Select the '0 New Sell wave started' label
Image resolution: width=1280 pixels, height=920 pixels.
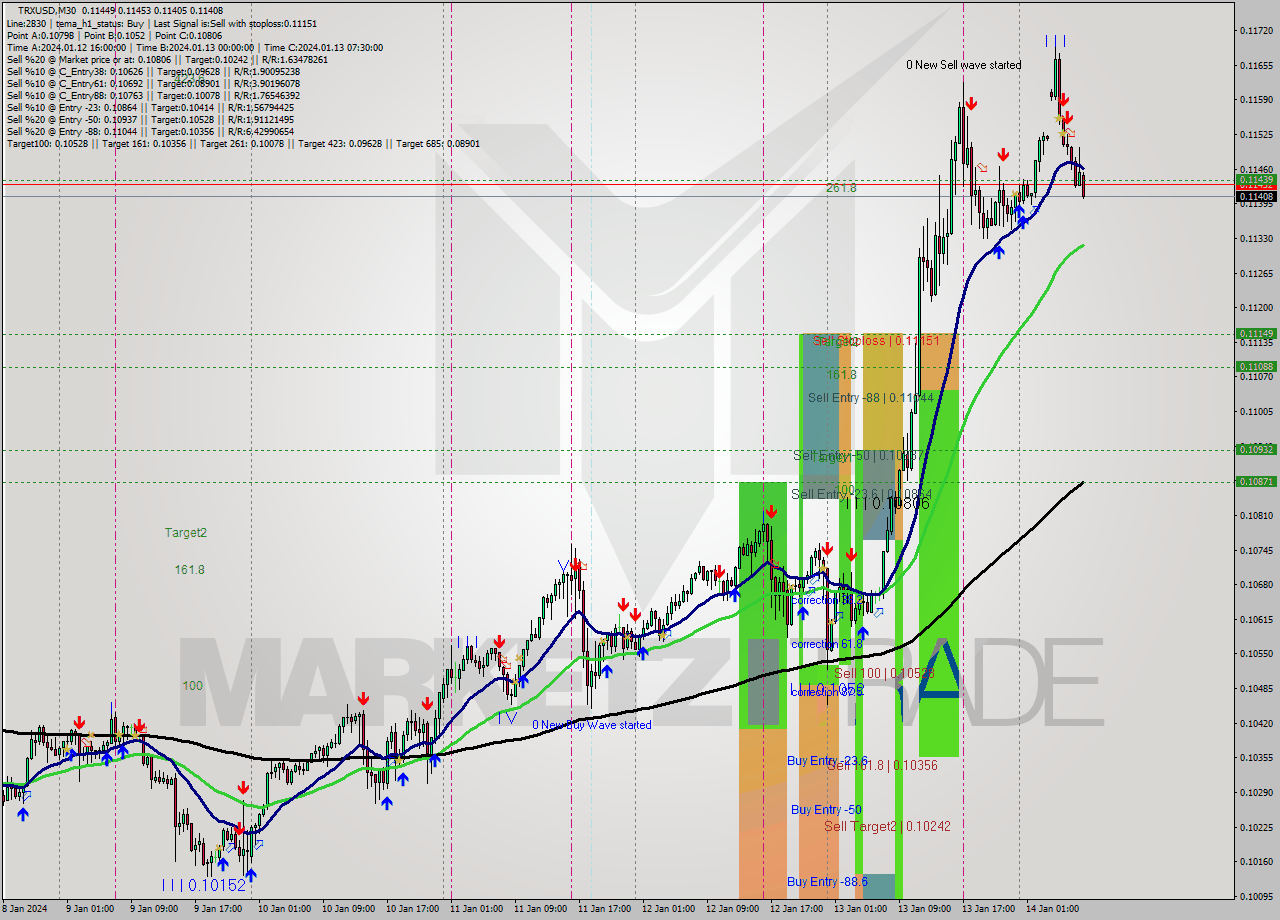click(x=964, y=65)
